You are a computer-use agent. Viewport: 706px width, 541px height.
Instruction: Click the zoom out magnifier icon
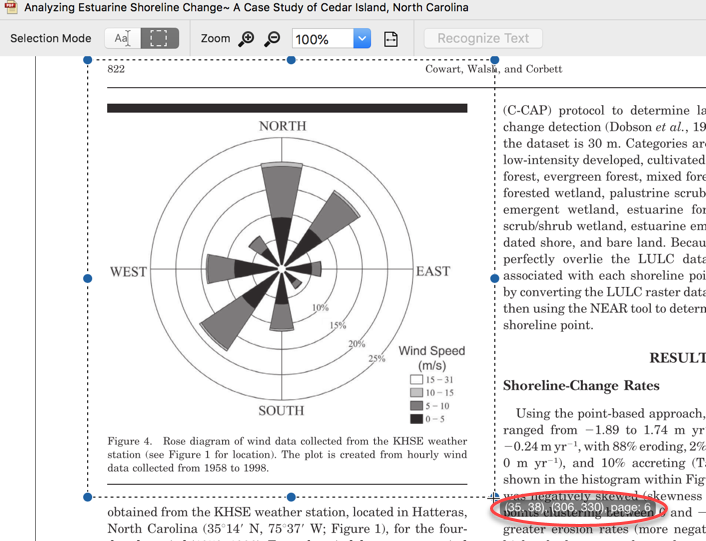click(x=272, y=39)
